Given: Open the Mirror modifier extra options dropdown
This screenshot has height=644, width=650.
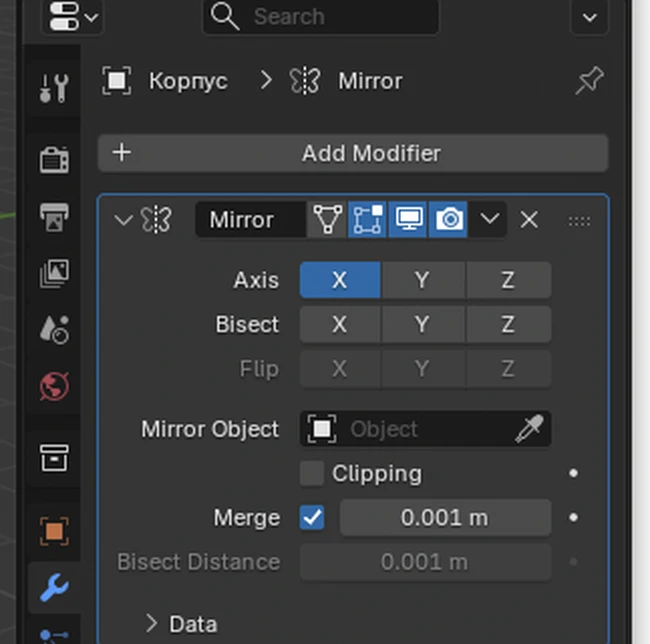Looking at the screenshot, I should click(x=489, y=220).
